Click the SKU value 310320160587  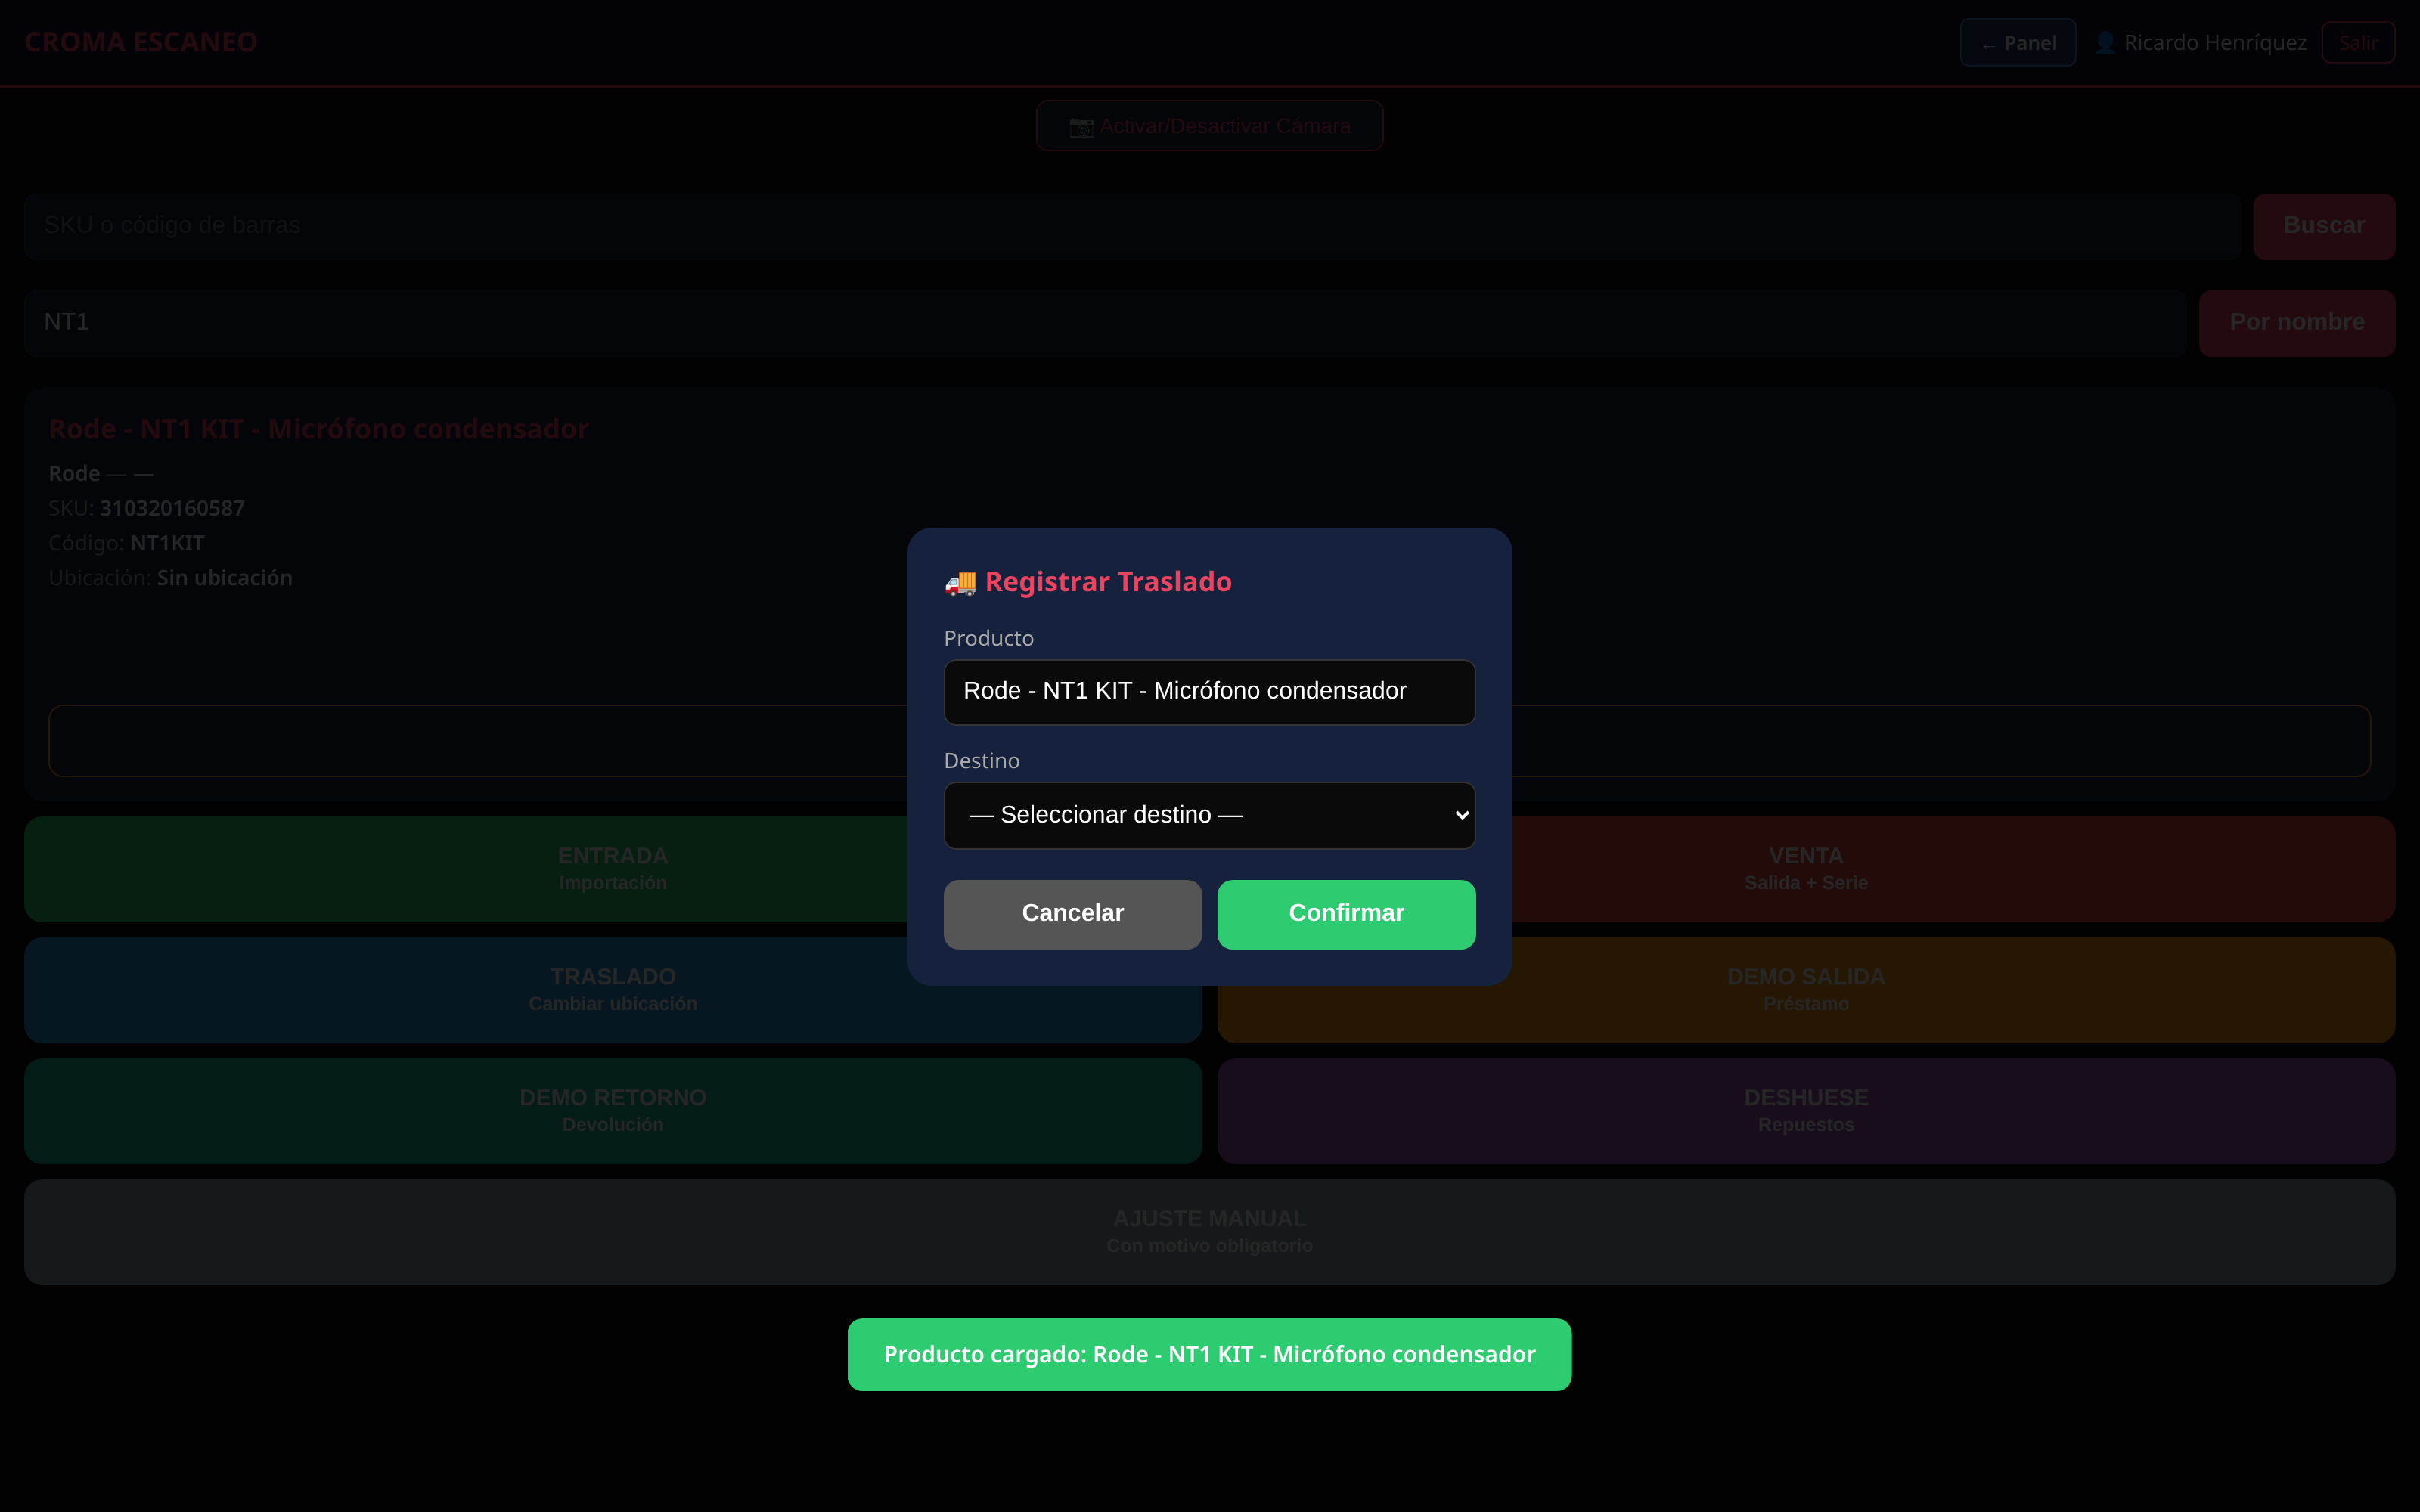172,508
